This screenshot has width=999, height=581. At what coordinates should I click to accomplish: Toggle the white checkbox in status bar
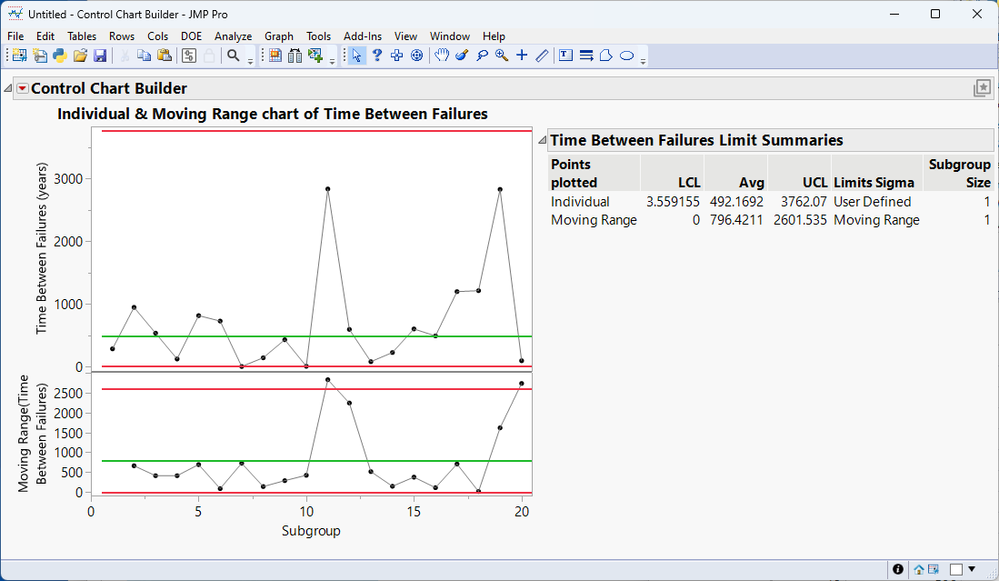(x=956, y=570)
